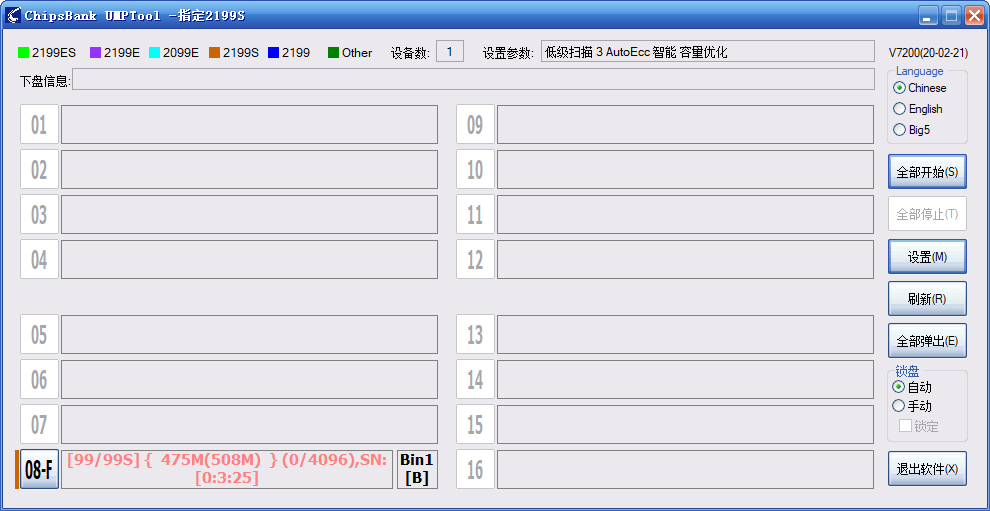This screenshot has width=990, height=511.
Task: Click port number 01 button
Action: [x=39, y=124]
